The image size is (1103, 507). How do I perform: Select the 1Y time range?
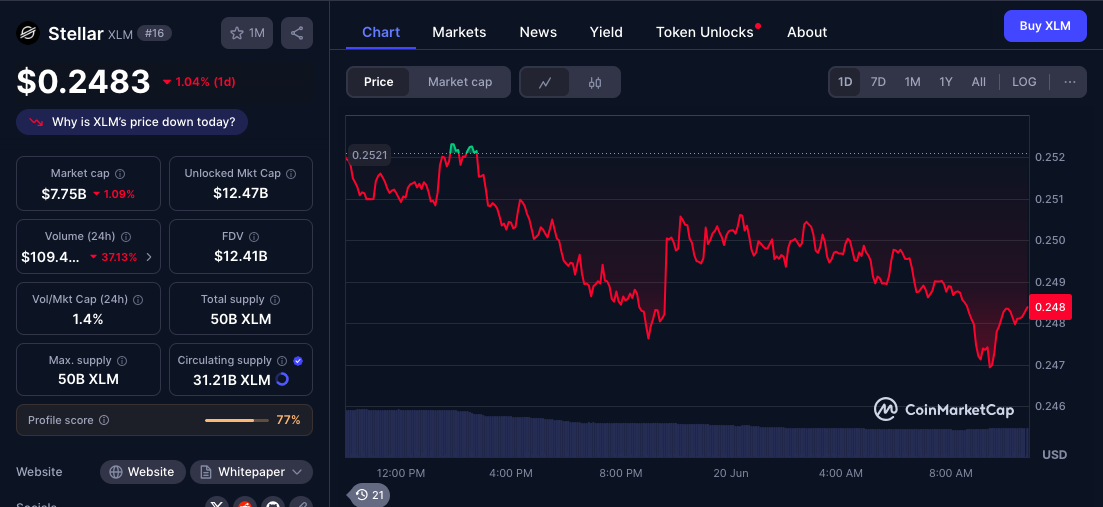tap(945, 82)
